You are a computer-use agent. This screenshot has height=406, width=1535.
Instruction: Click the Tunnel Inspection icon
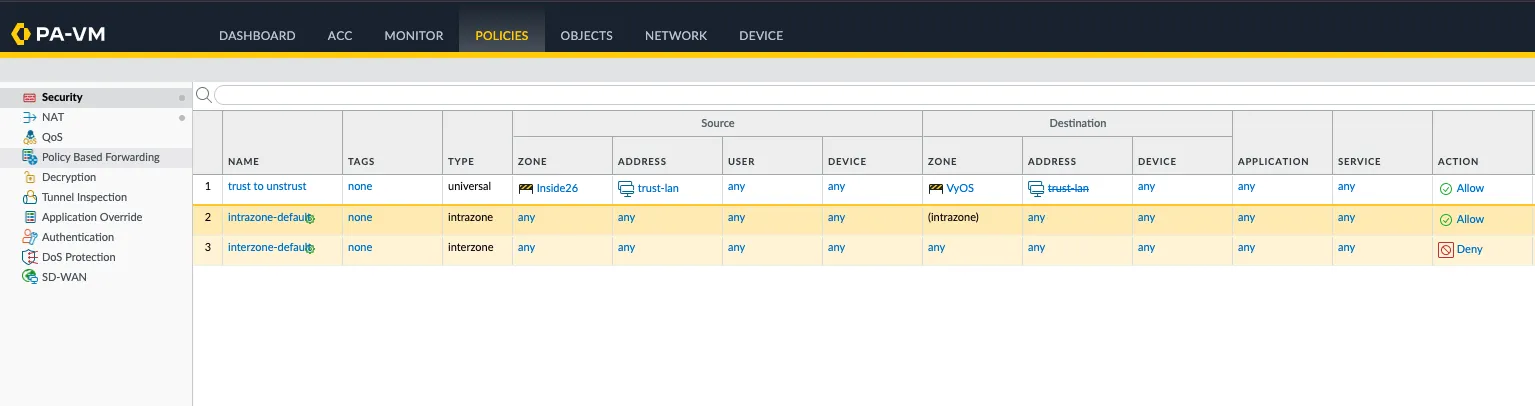tap(29, 197)
